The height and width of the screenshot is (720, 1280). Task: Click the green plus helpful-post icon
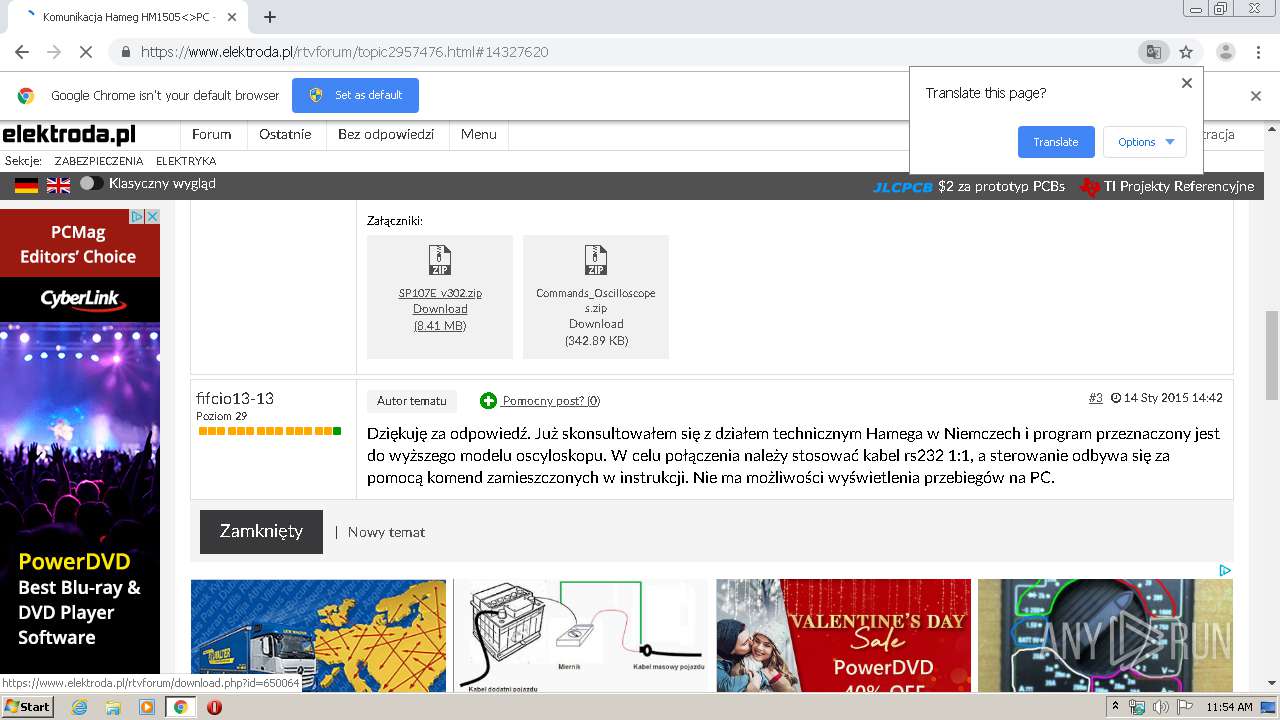[x=488, y=401]
